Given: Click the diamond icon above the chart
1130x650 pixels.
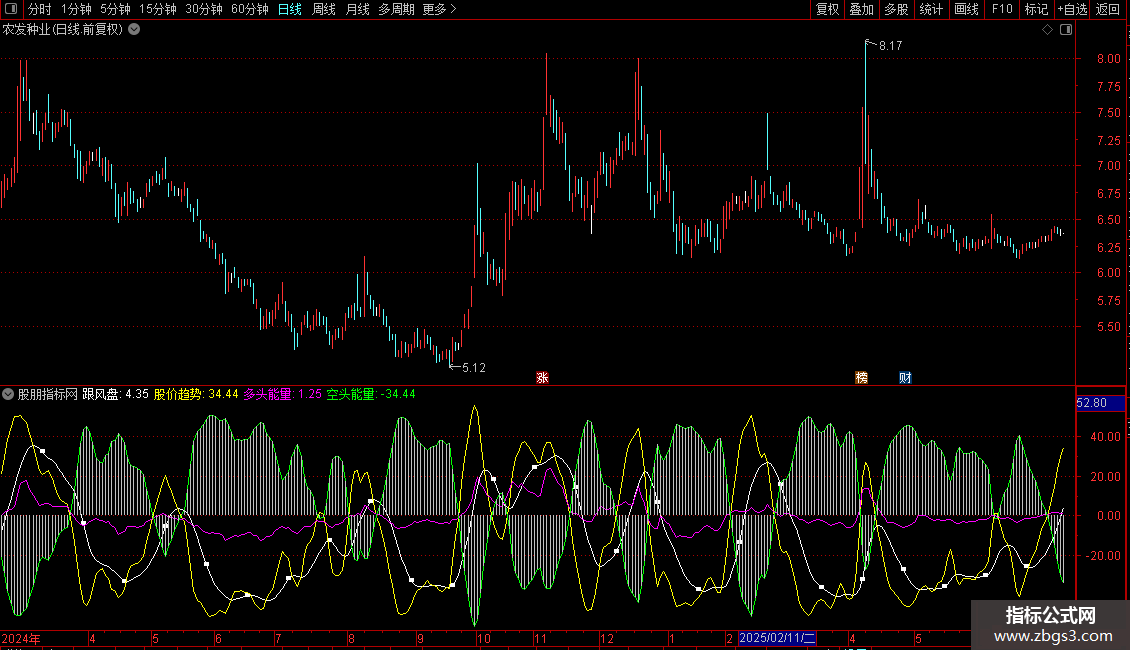Looking at the screenshot, I should [x=1048, y=30].
